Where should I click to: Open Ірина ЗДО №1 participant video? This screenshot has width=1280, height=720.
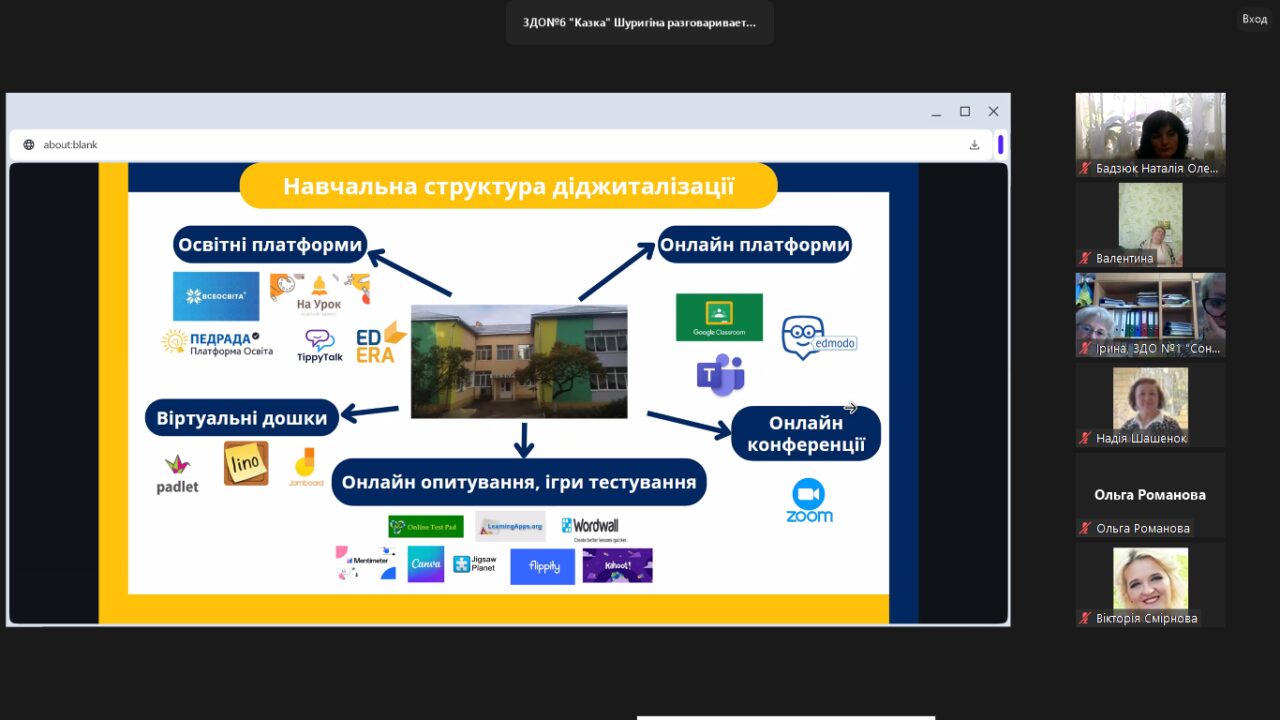tap(1150, 315)
